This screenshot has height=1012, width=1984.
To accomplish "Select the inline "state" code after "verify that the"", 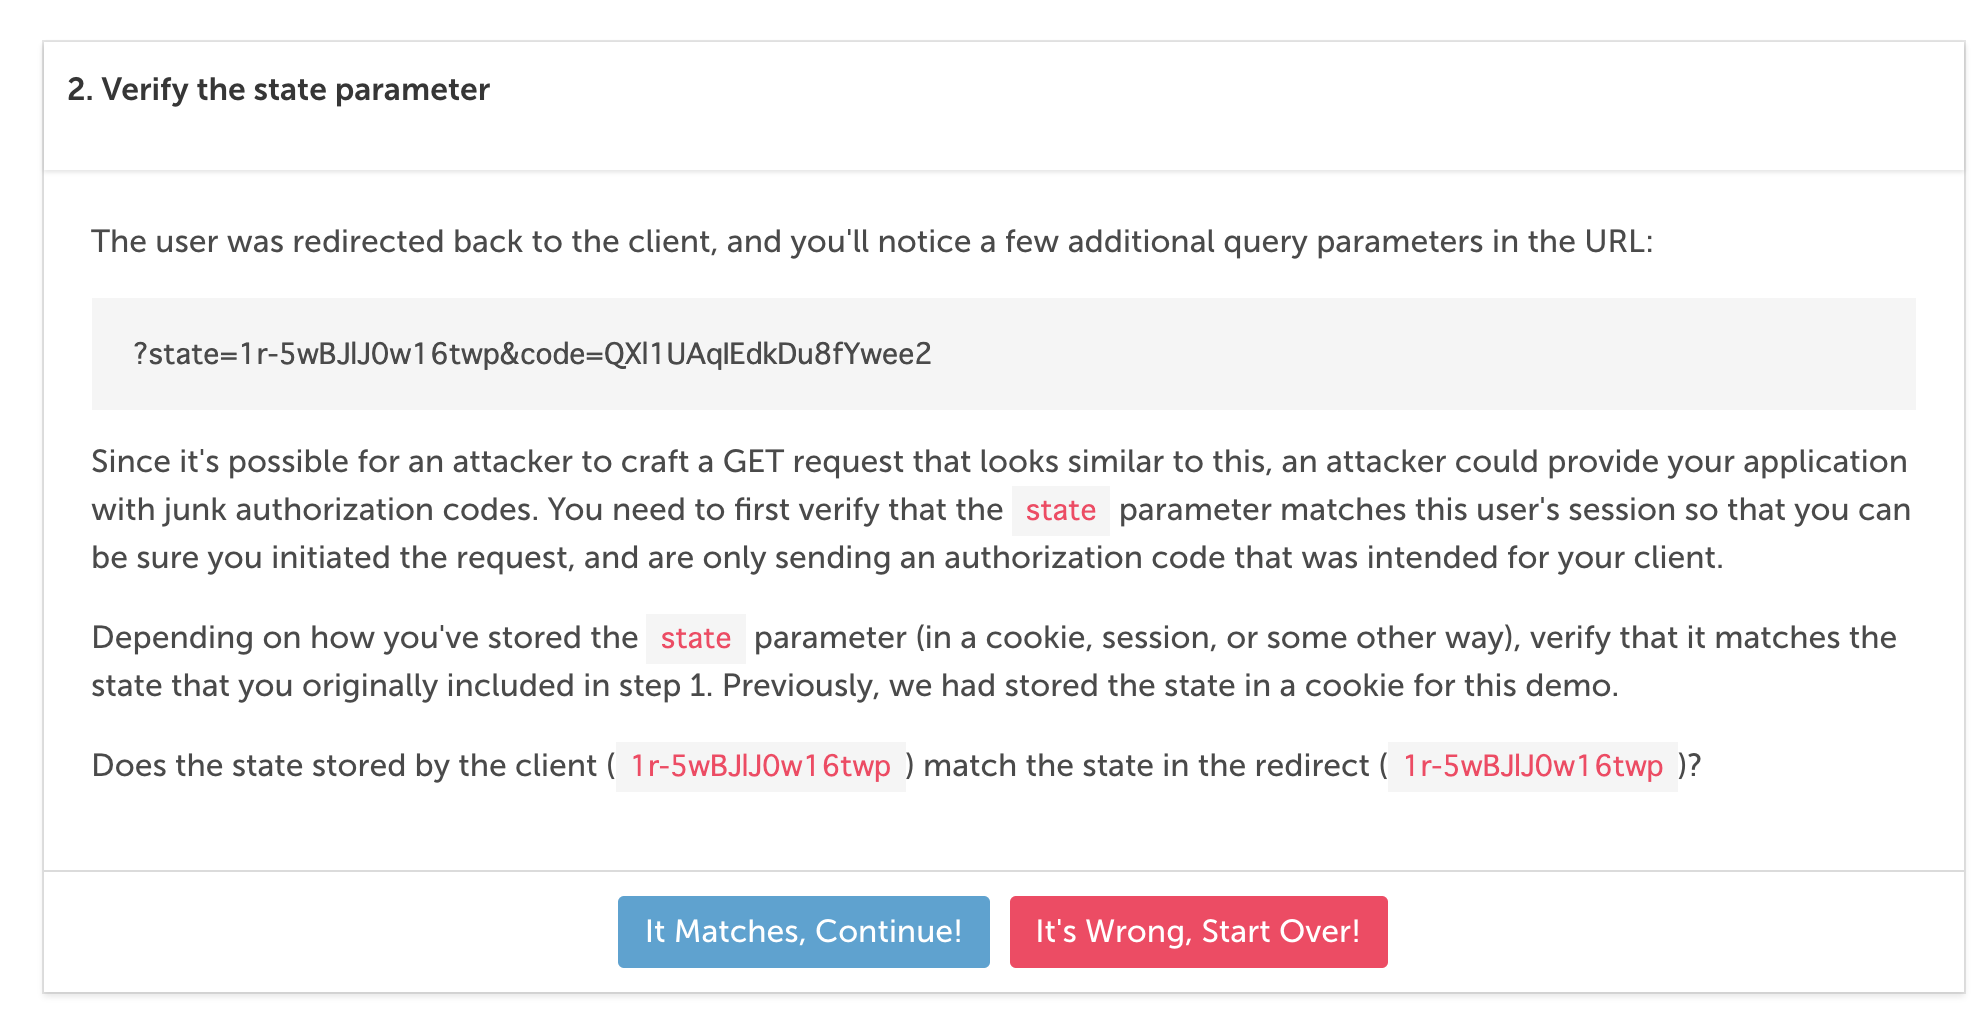I will [x=1061, y=510].
